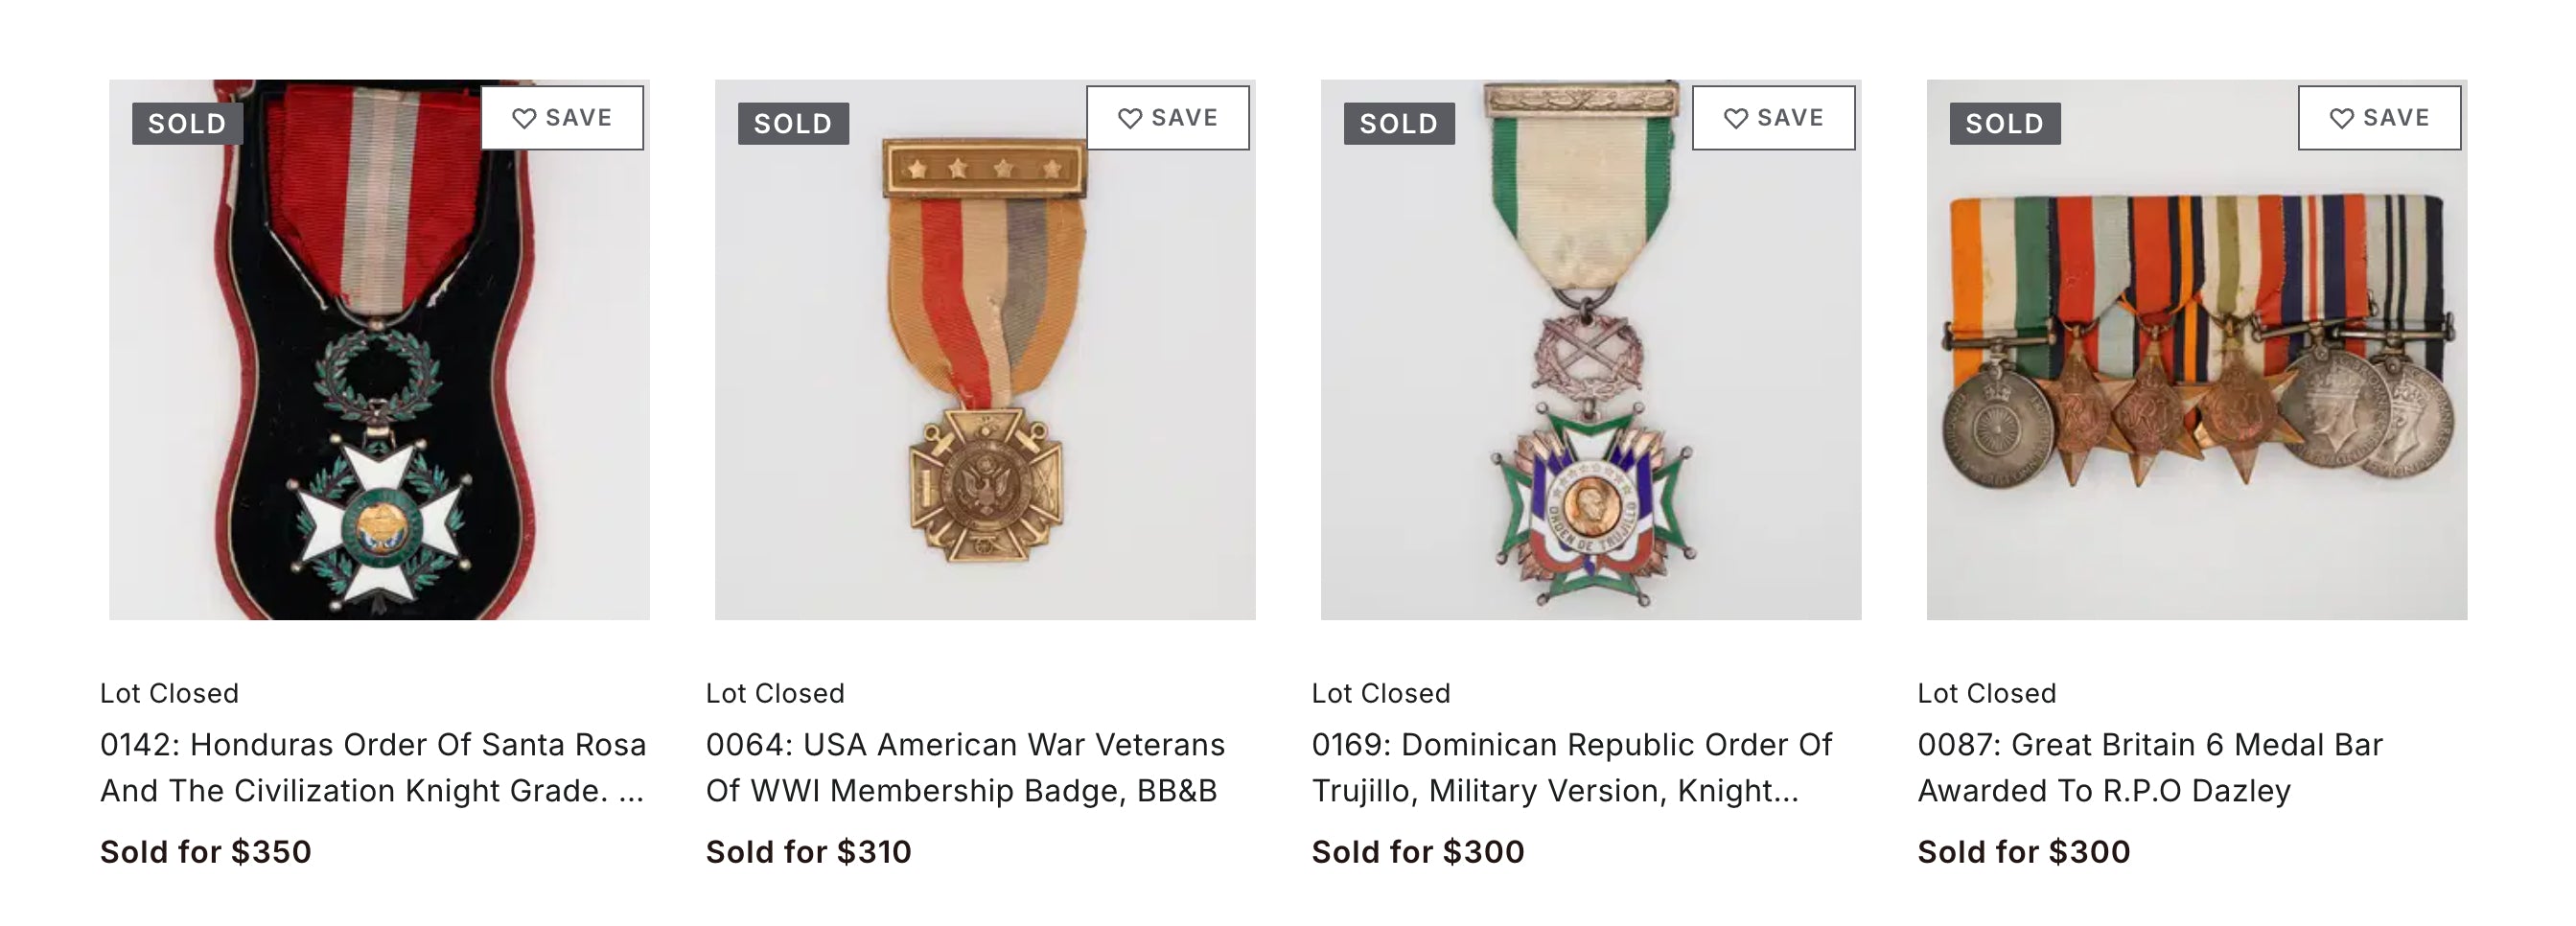Click heart icon on Dominican Republic lot
The height and width of the screenshot is (926, 2576).
pos(1736,118)
